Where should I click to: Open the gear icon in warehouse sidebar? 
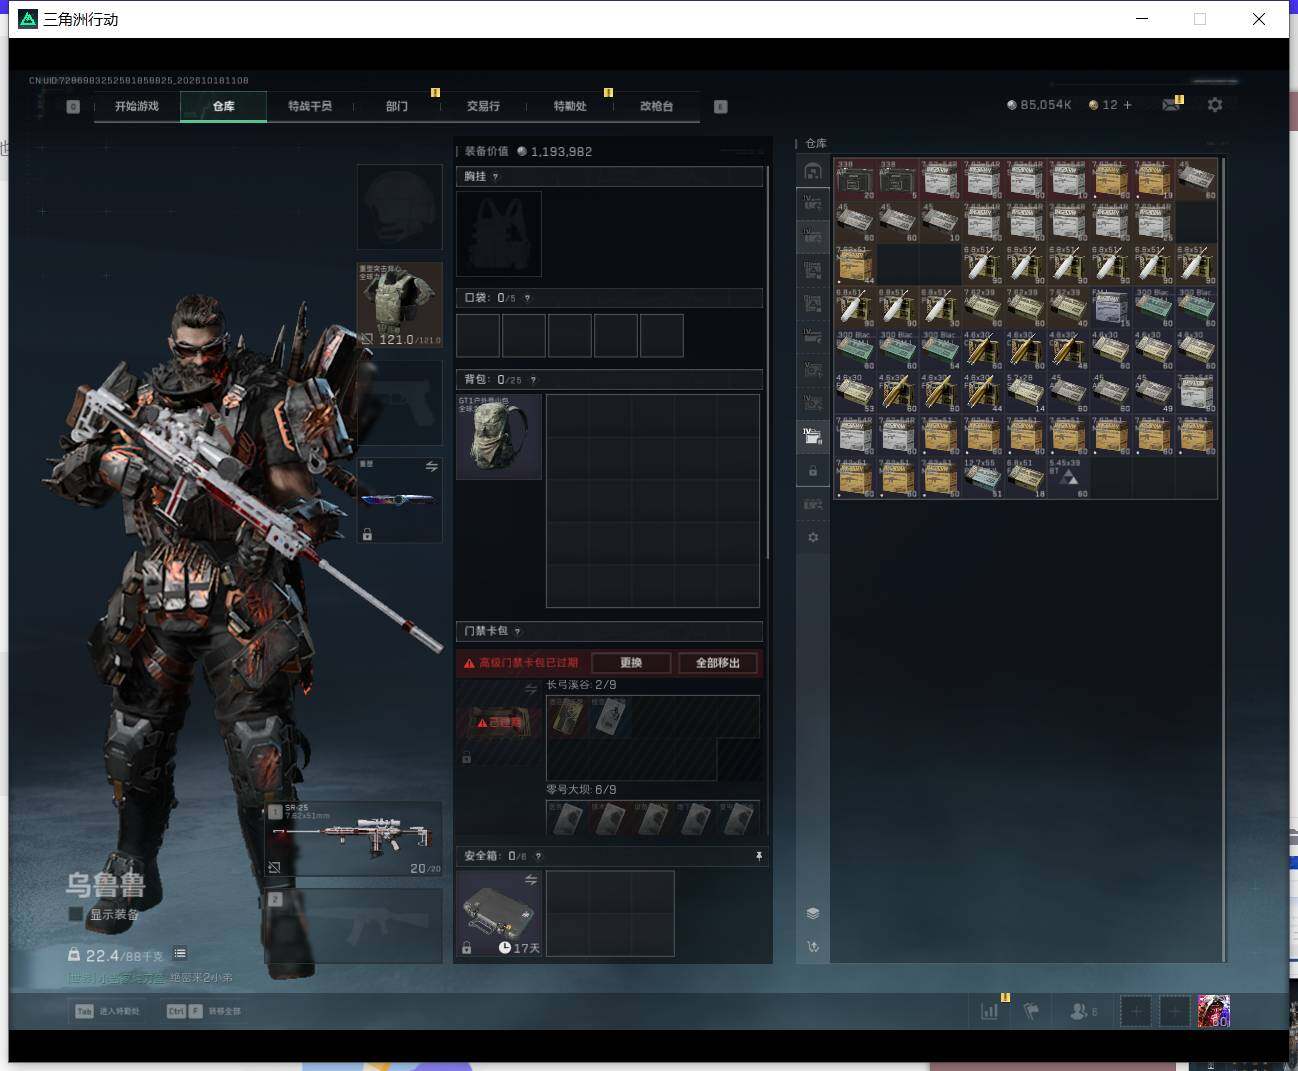click(x=813, y=537)
